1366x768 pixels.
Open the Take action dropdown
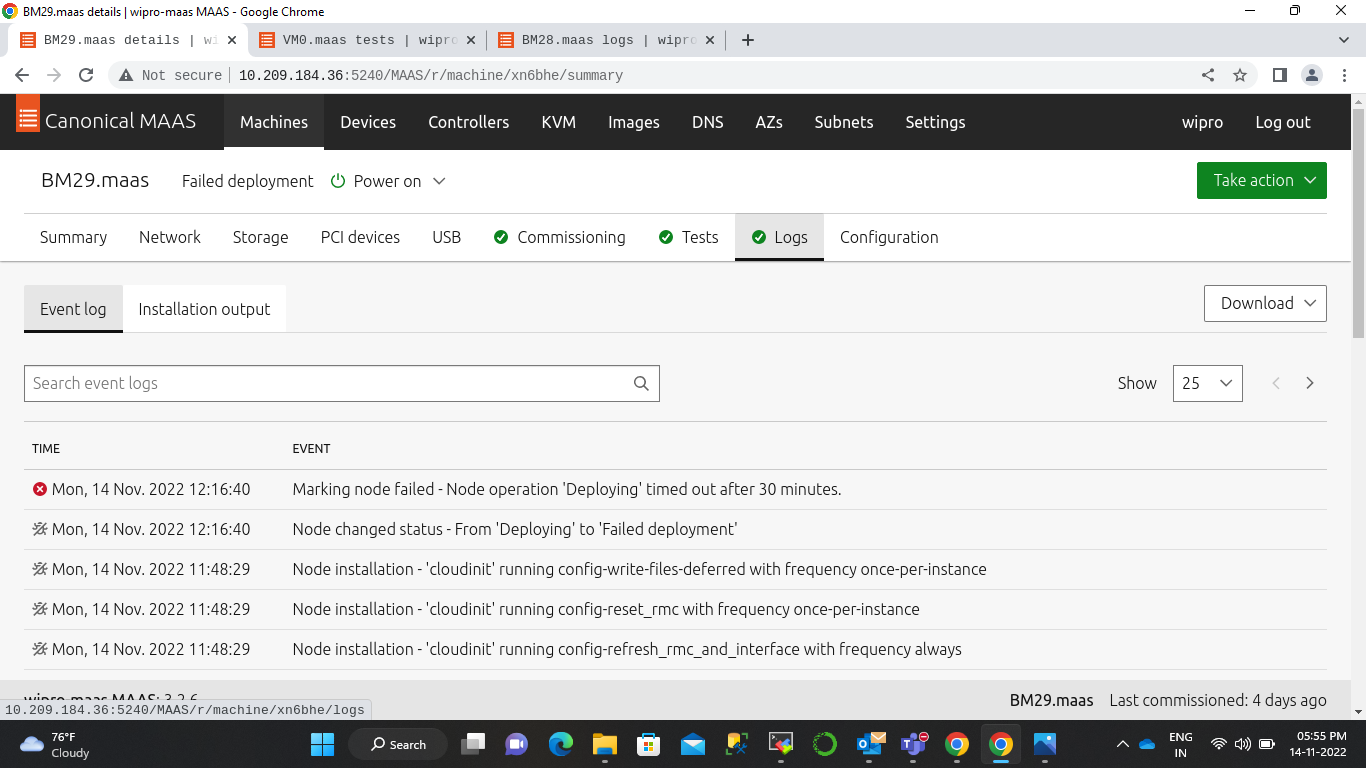coord(1261,181)
